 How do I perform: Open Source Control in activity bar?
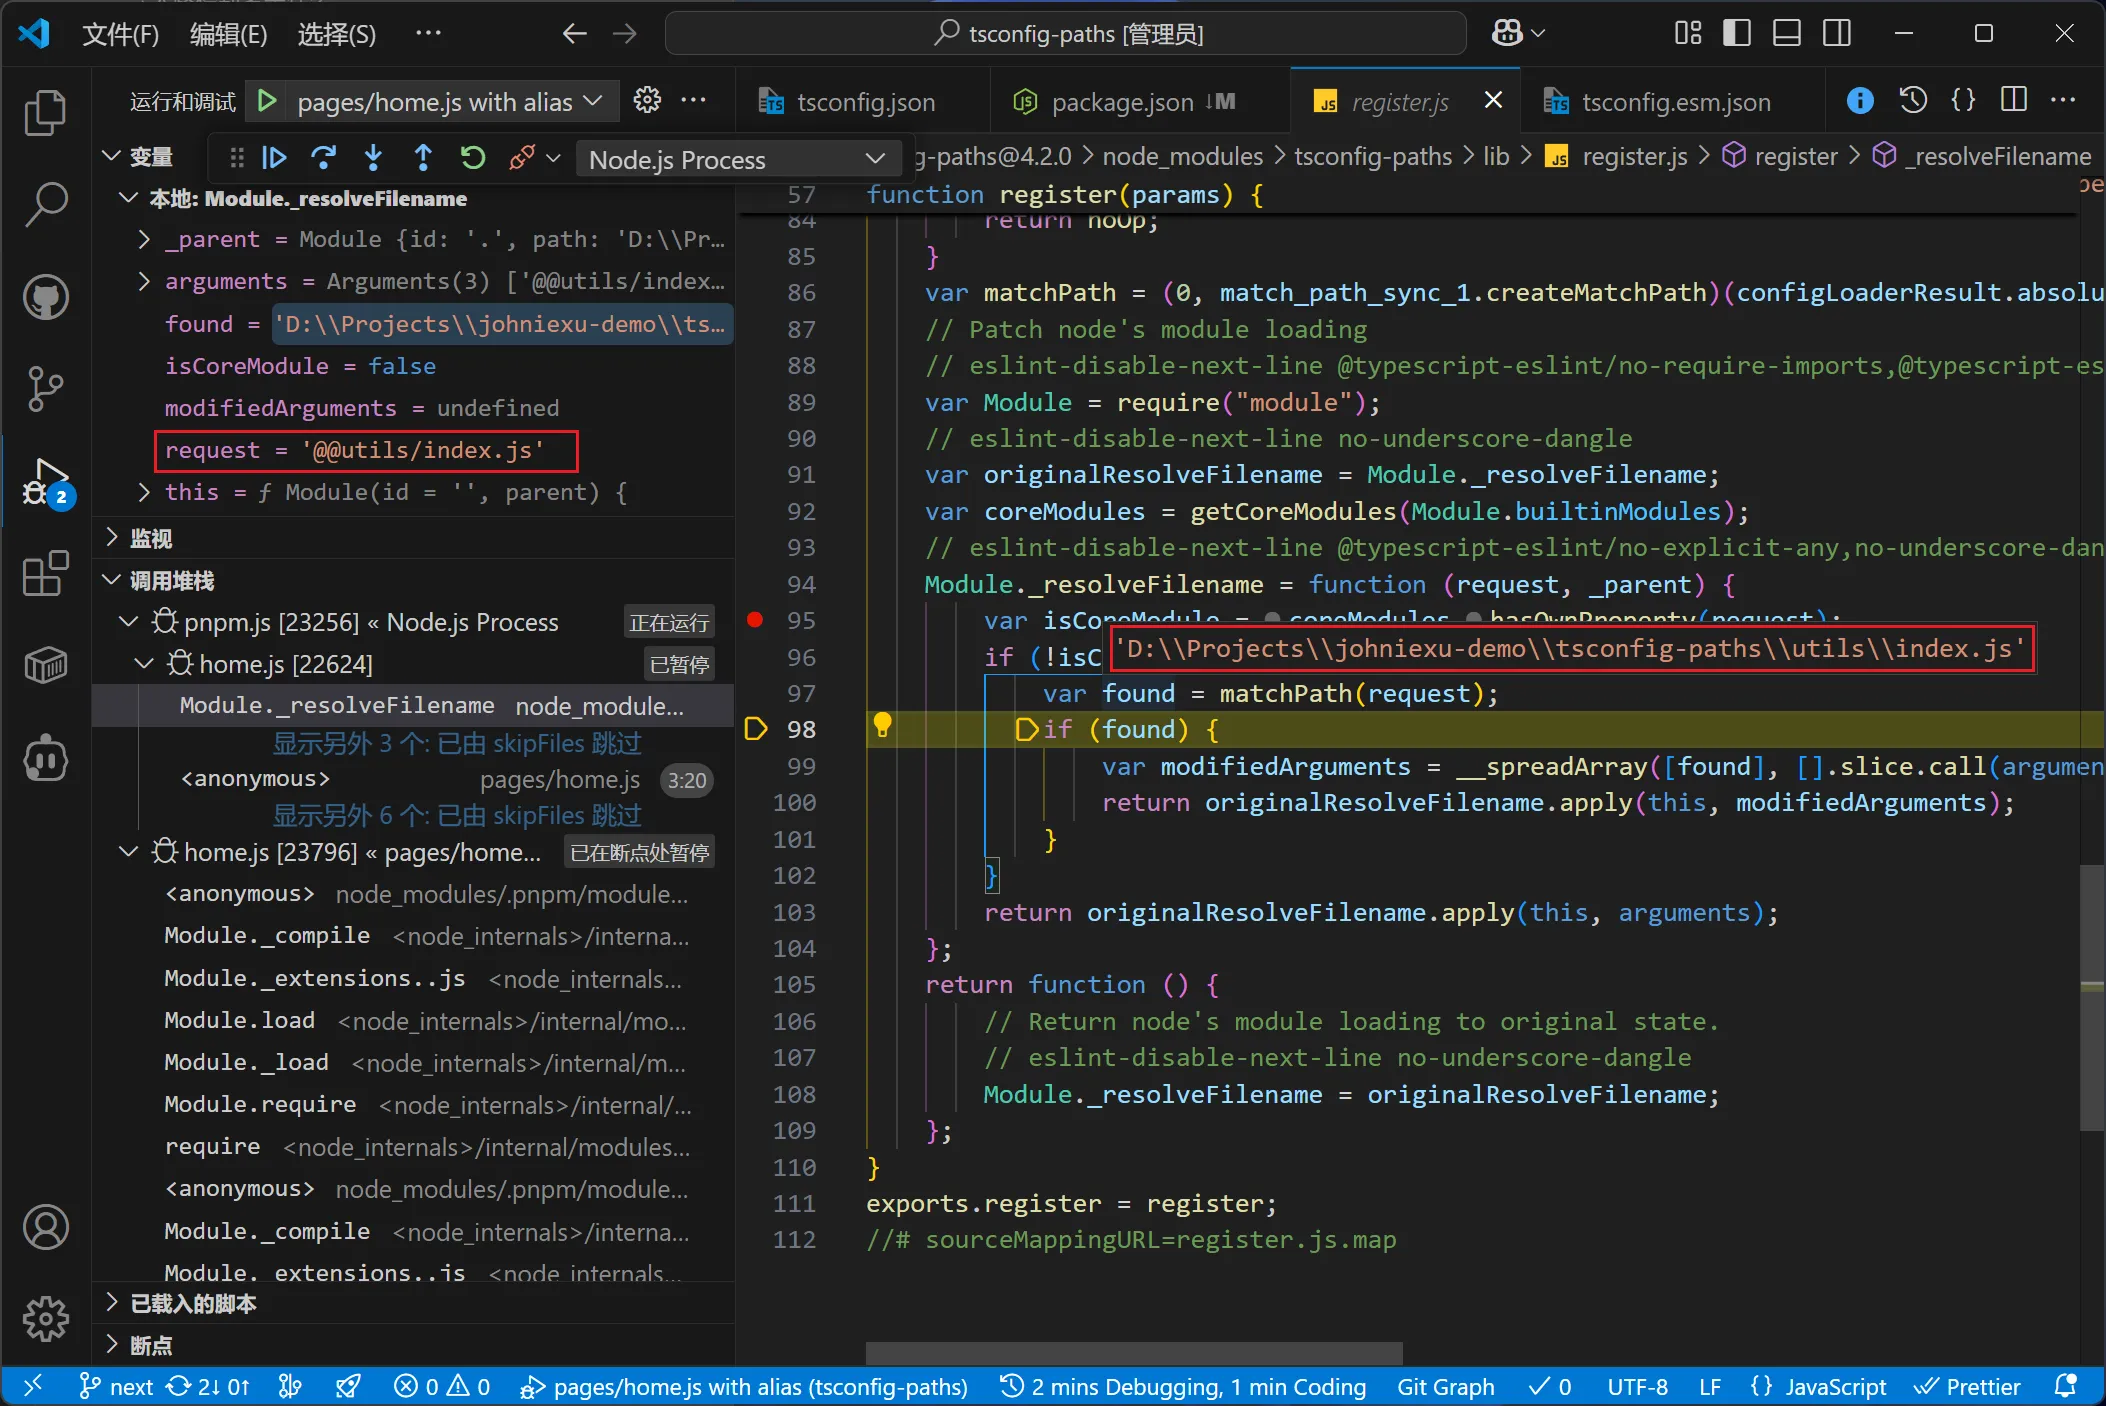45,389
